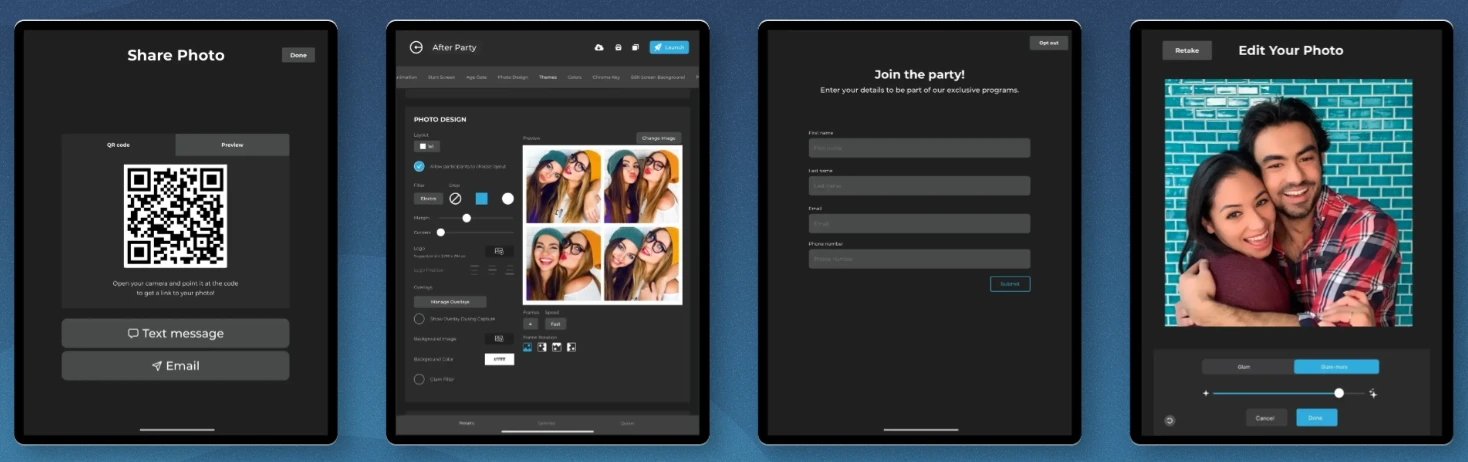Switch to the Queue bottom tab
The width and height of the screenshot is (1468, 462).
coord(627,423)
